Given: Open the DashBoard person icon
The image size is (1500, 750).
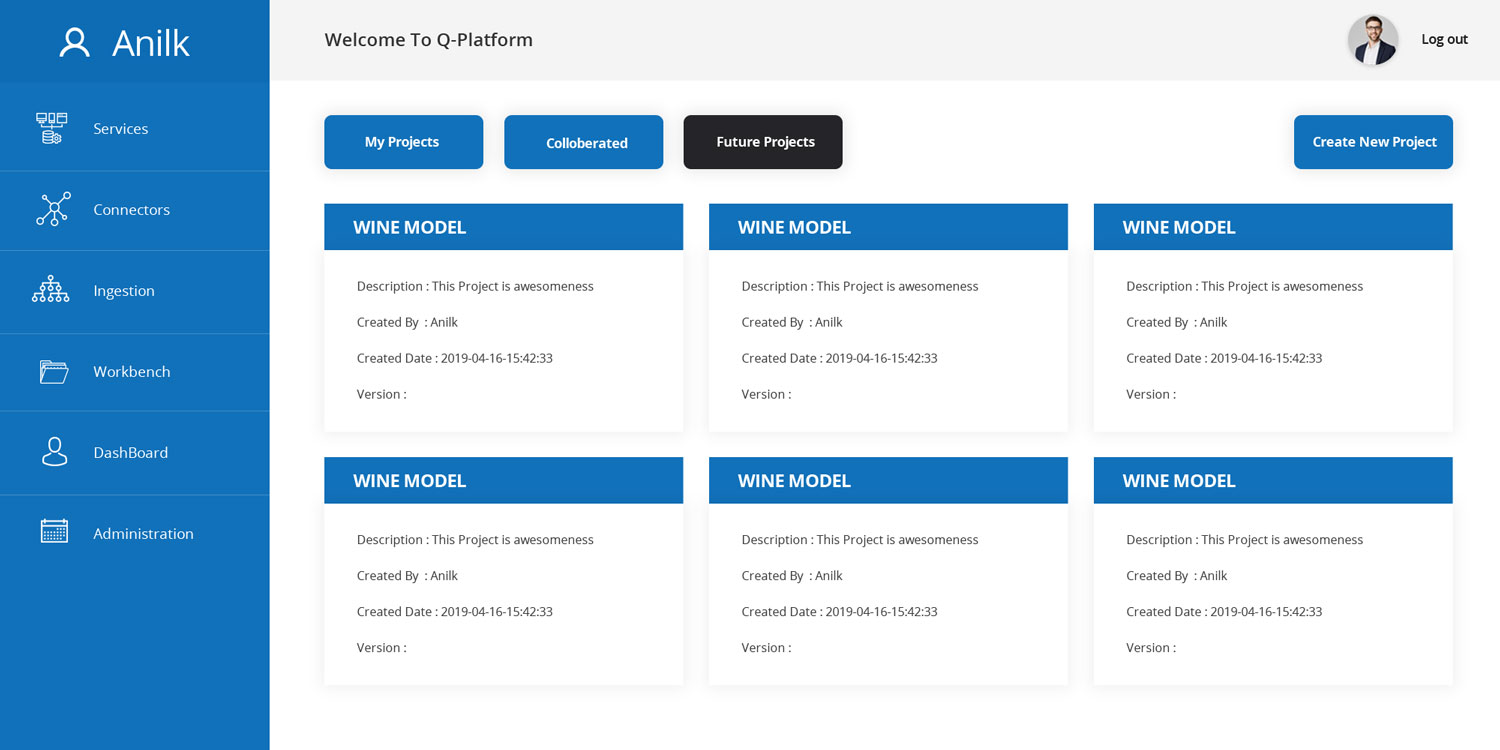Looking at the screenshot, I should click(x=54, y=452).
